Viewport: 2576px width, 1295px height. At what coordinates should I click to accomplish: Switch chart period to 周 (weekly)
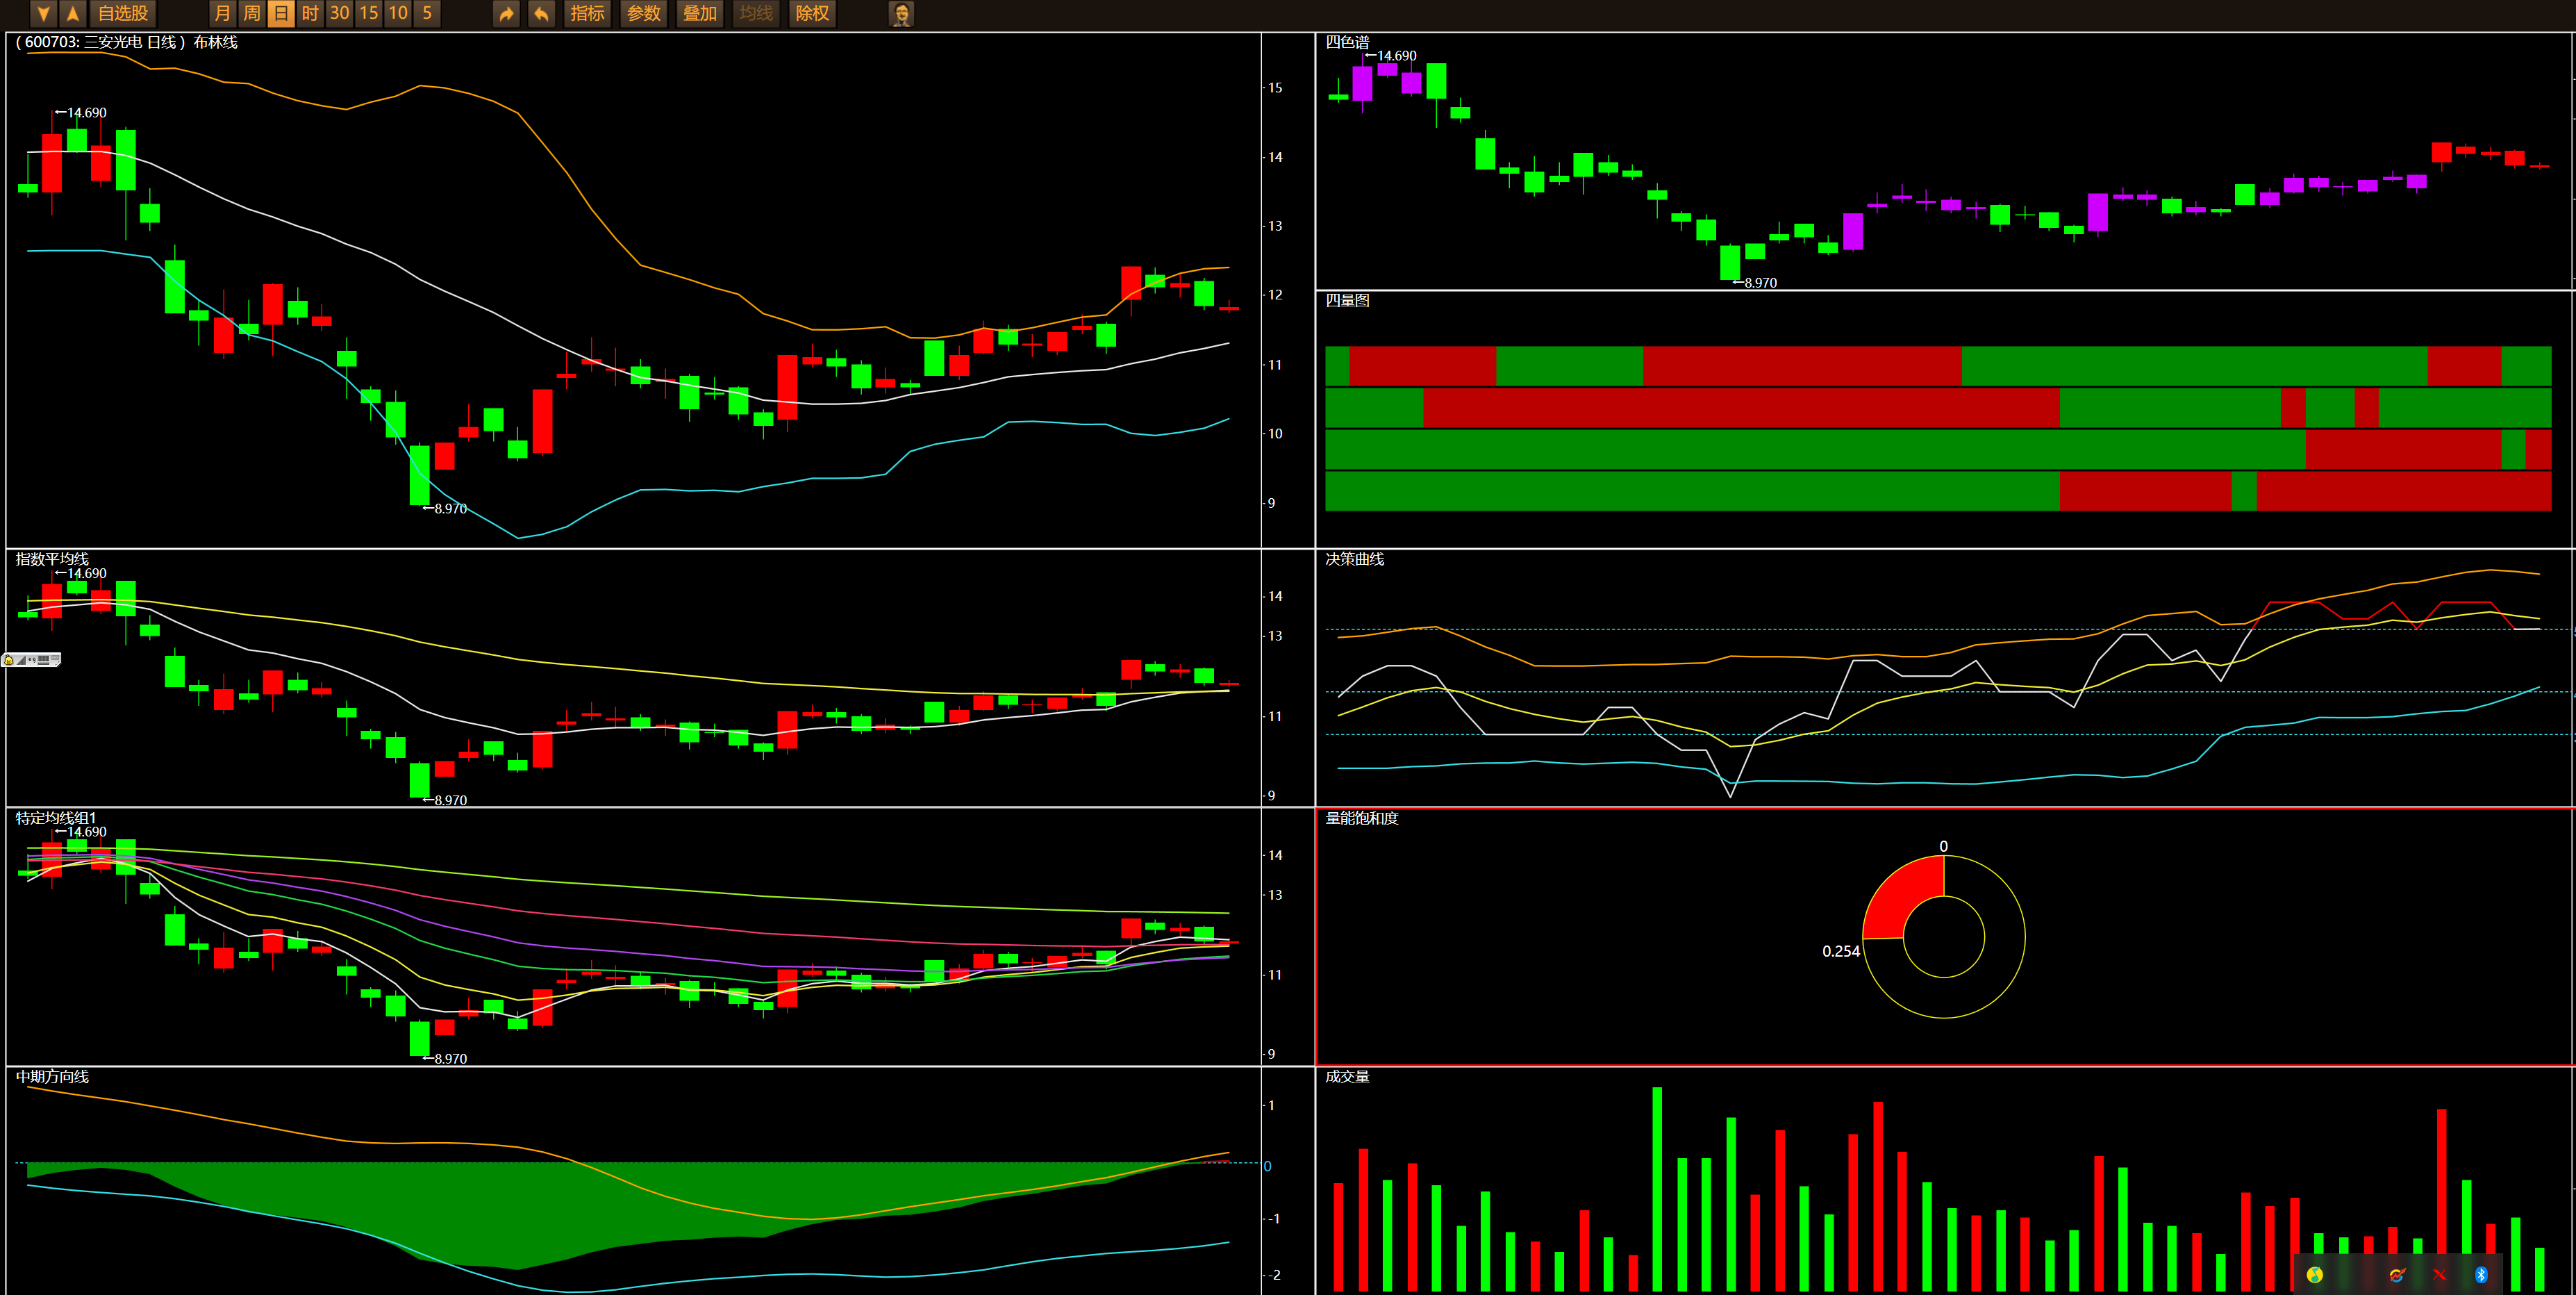point(252,14)
